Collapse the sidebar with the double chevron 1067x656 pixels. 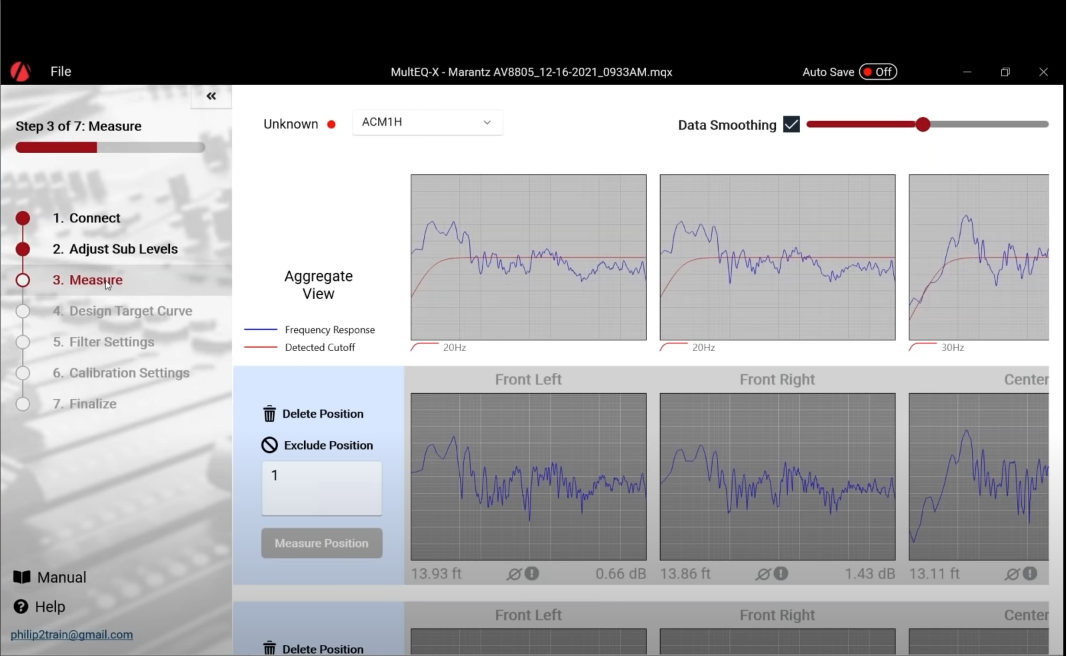211,96
